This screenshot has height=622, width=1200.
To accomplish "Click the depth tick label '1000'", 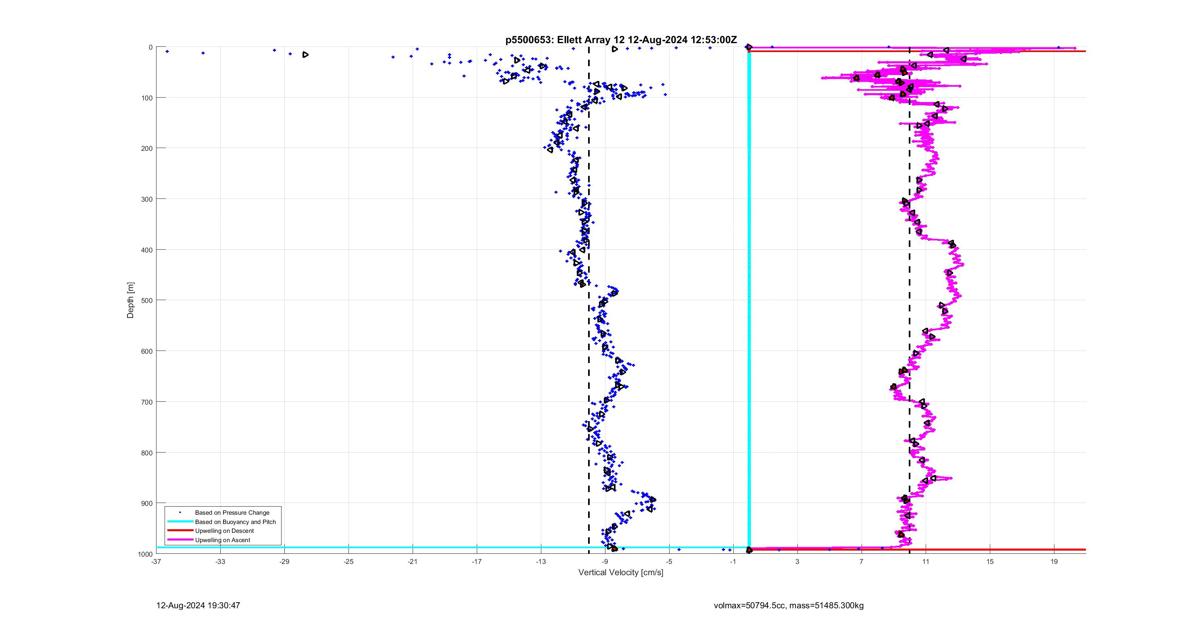I will tap(144, 554).
